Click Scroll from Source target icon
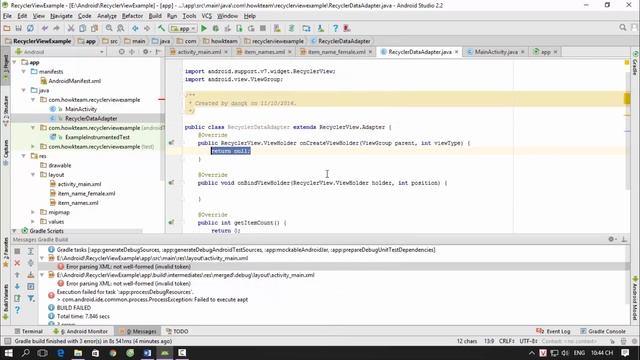640x360 pixels. (x=122, y=52)
